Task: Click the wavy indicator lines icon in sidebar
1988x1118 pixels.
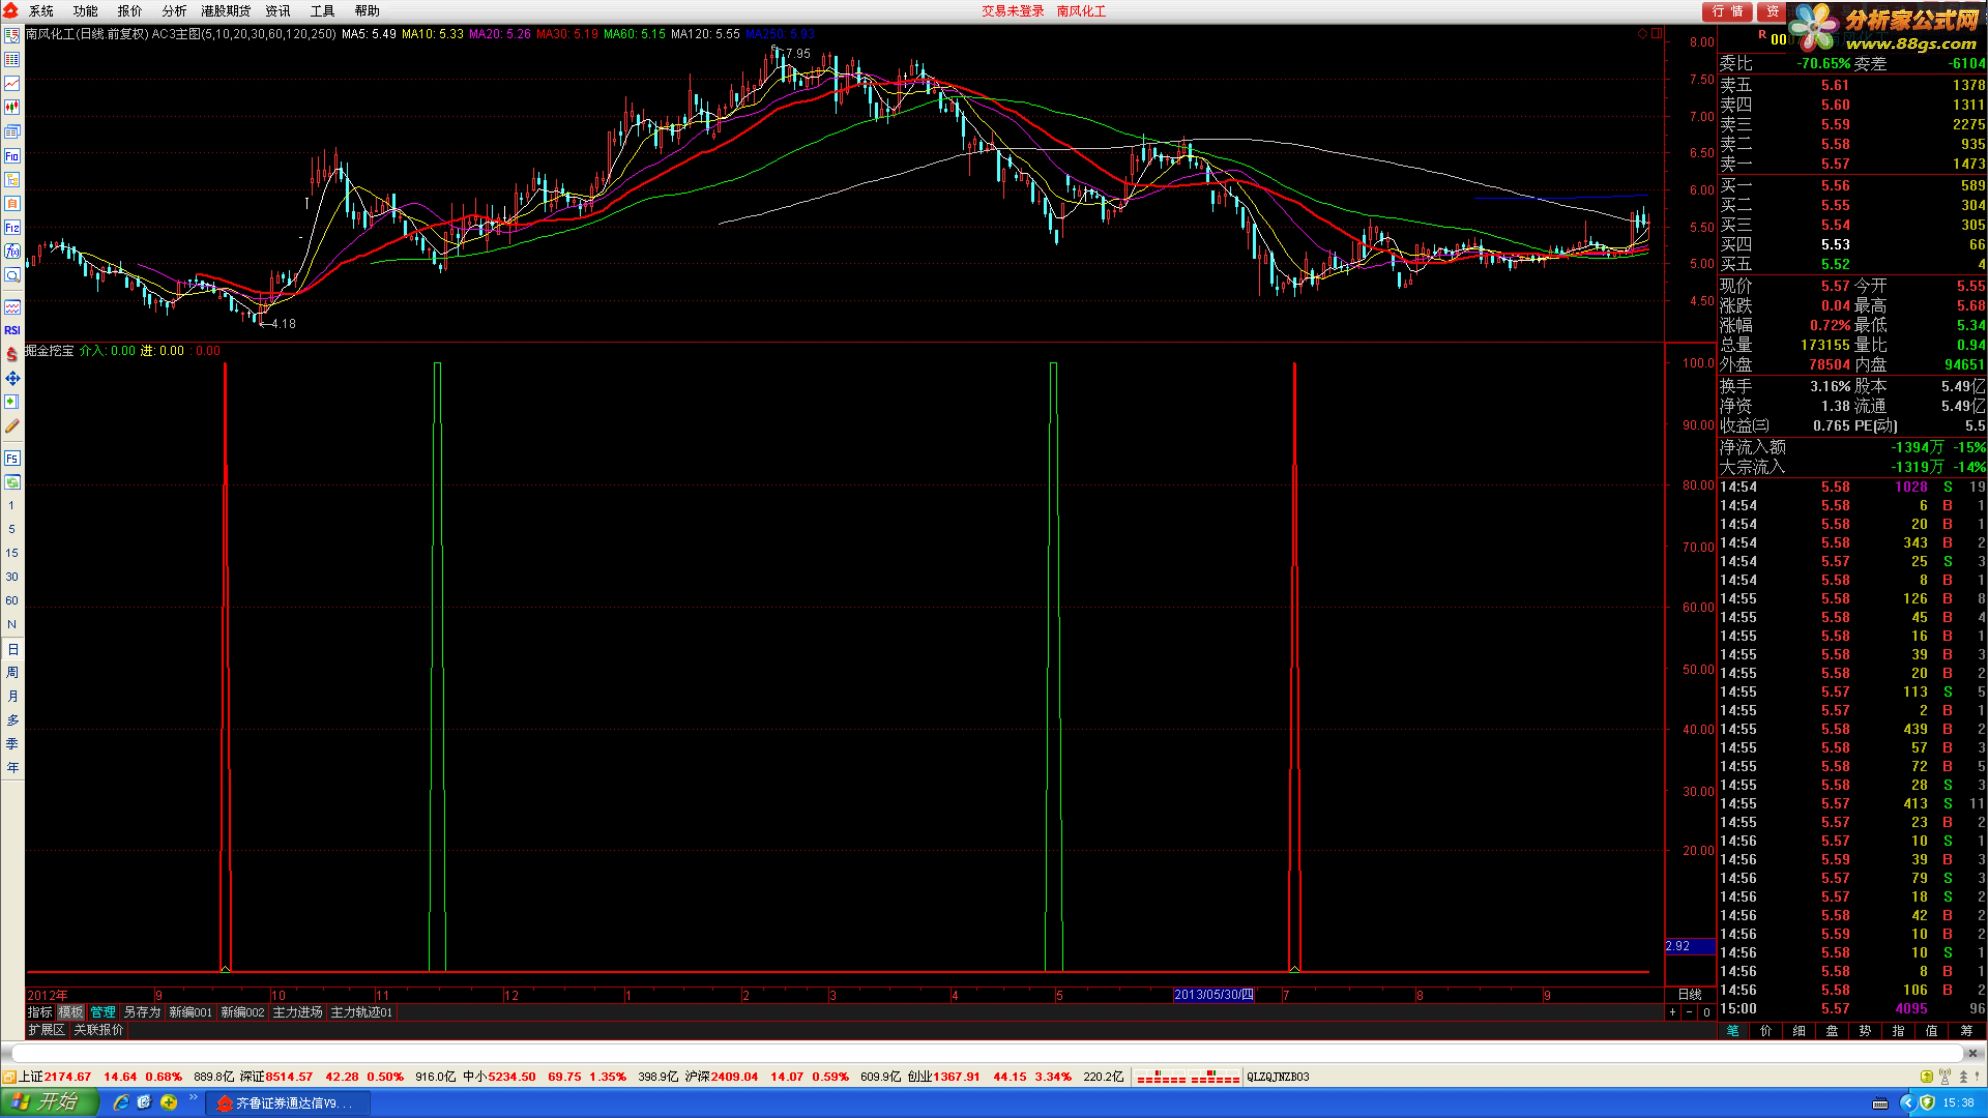Action: 12,307
